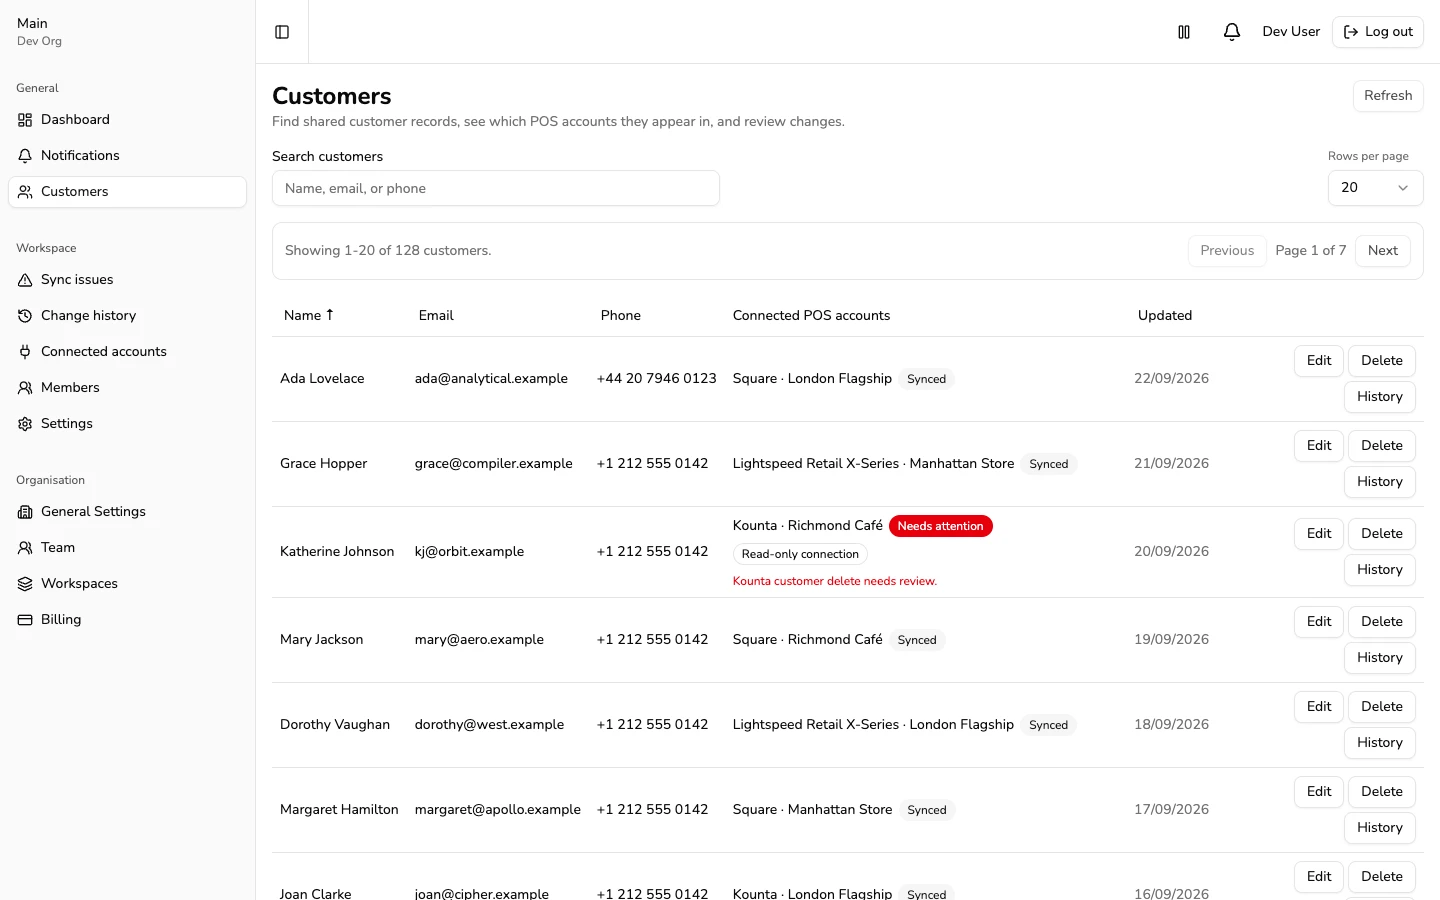
Task: Click the General Settings building icon
Action: (25, 512)
